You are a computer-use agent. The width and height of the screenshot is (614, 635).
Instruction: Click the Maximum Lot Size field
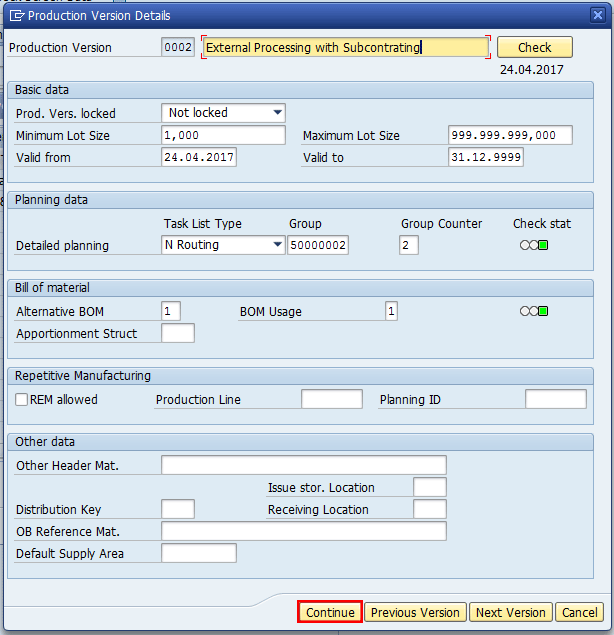pos(510,135)
